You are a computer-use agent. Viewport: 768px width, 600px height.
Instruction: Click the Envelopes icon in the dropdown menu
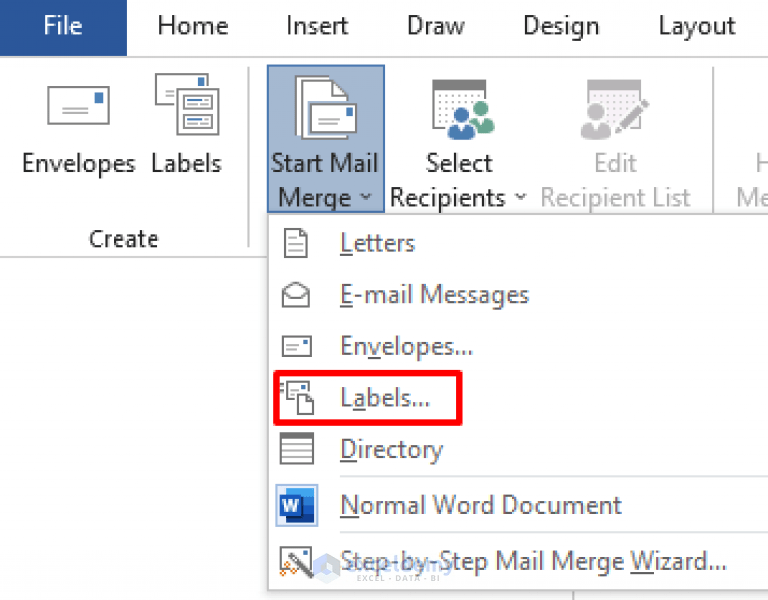click(296, 346)
